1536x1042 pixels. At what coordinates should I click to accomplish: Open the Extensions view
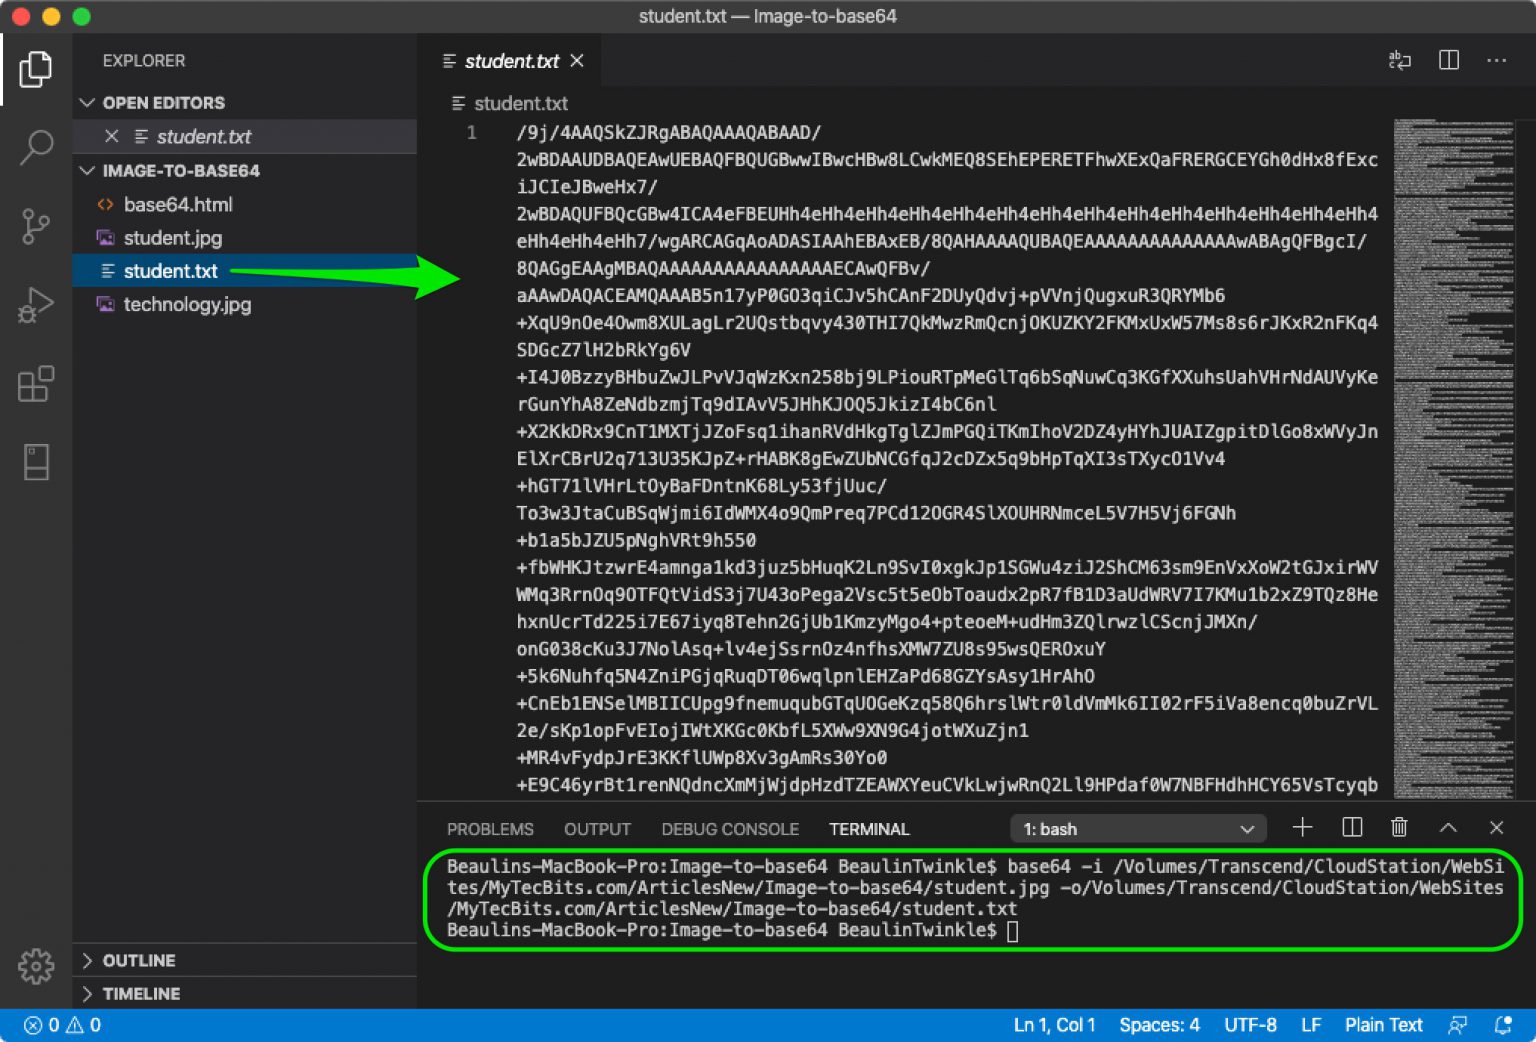click(36, 384)
